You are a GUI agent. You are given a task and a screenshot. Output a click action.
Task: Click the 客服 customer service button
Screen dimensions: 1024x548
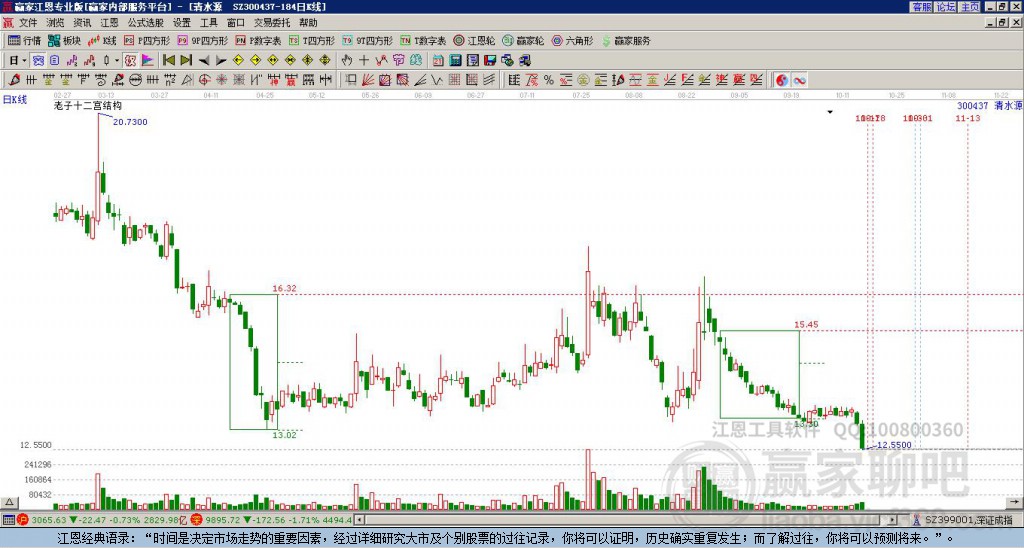922,7
